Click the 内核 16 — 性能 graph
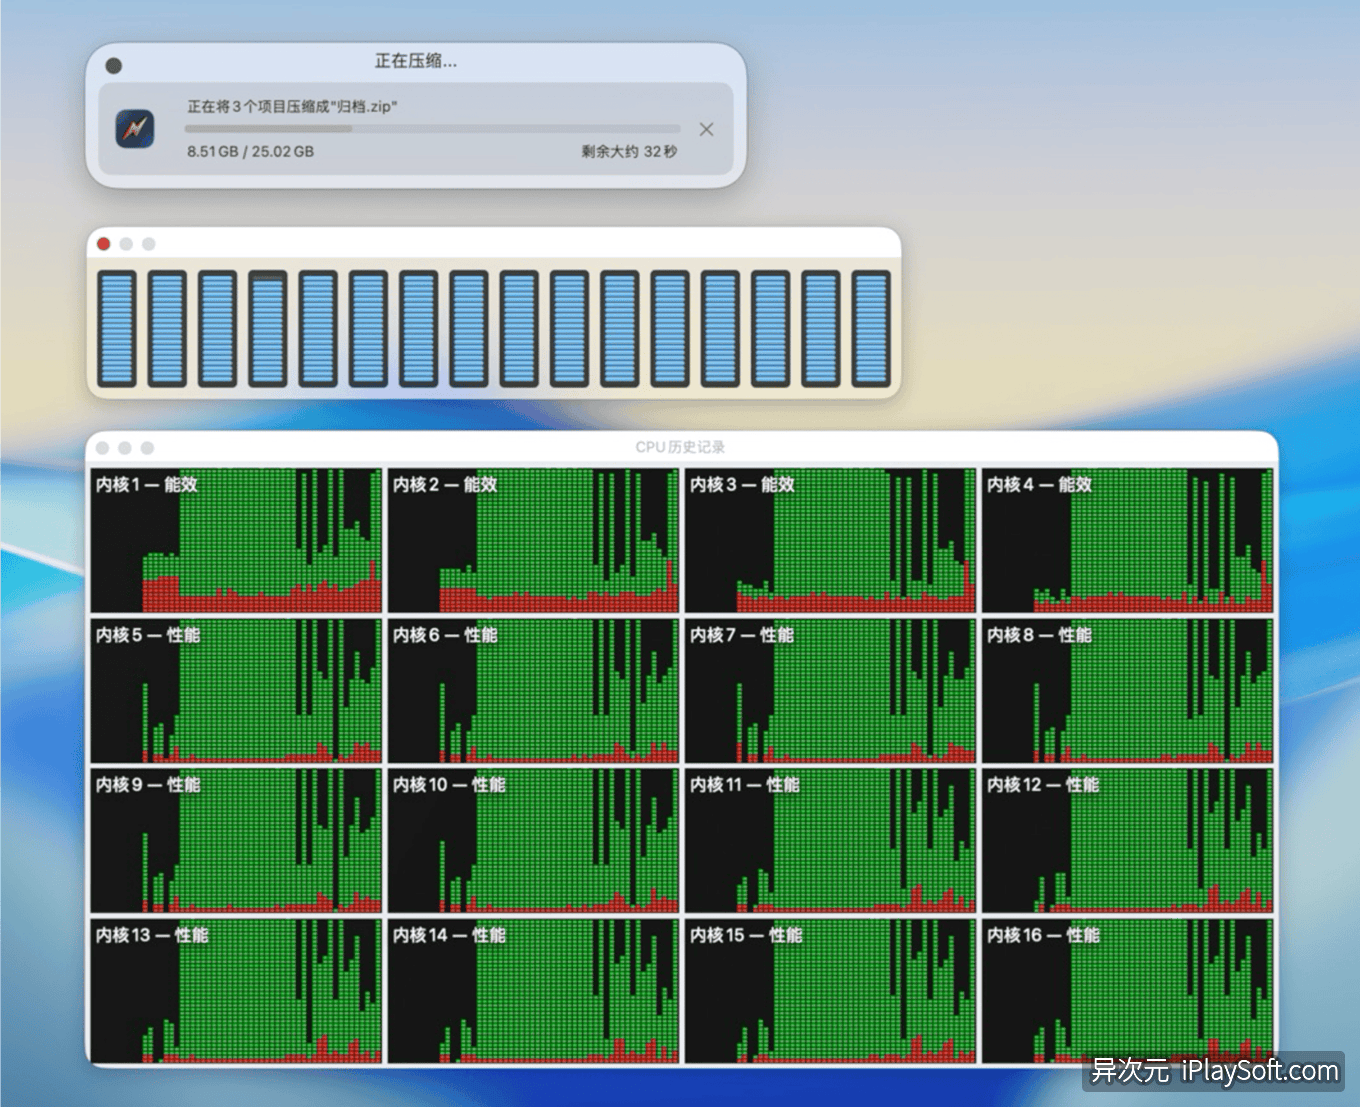This screenshot has width=1360, height=1107. pyautogui.click(x=1127, y=990)
